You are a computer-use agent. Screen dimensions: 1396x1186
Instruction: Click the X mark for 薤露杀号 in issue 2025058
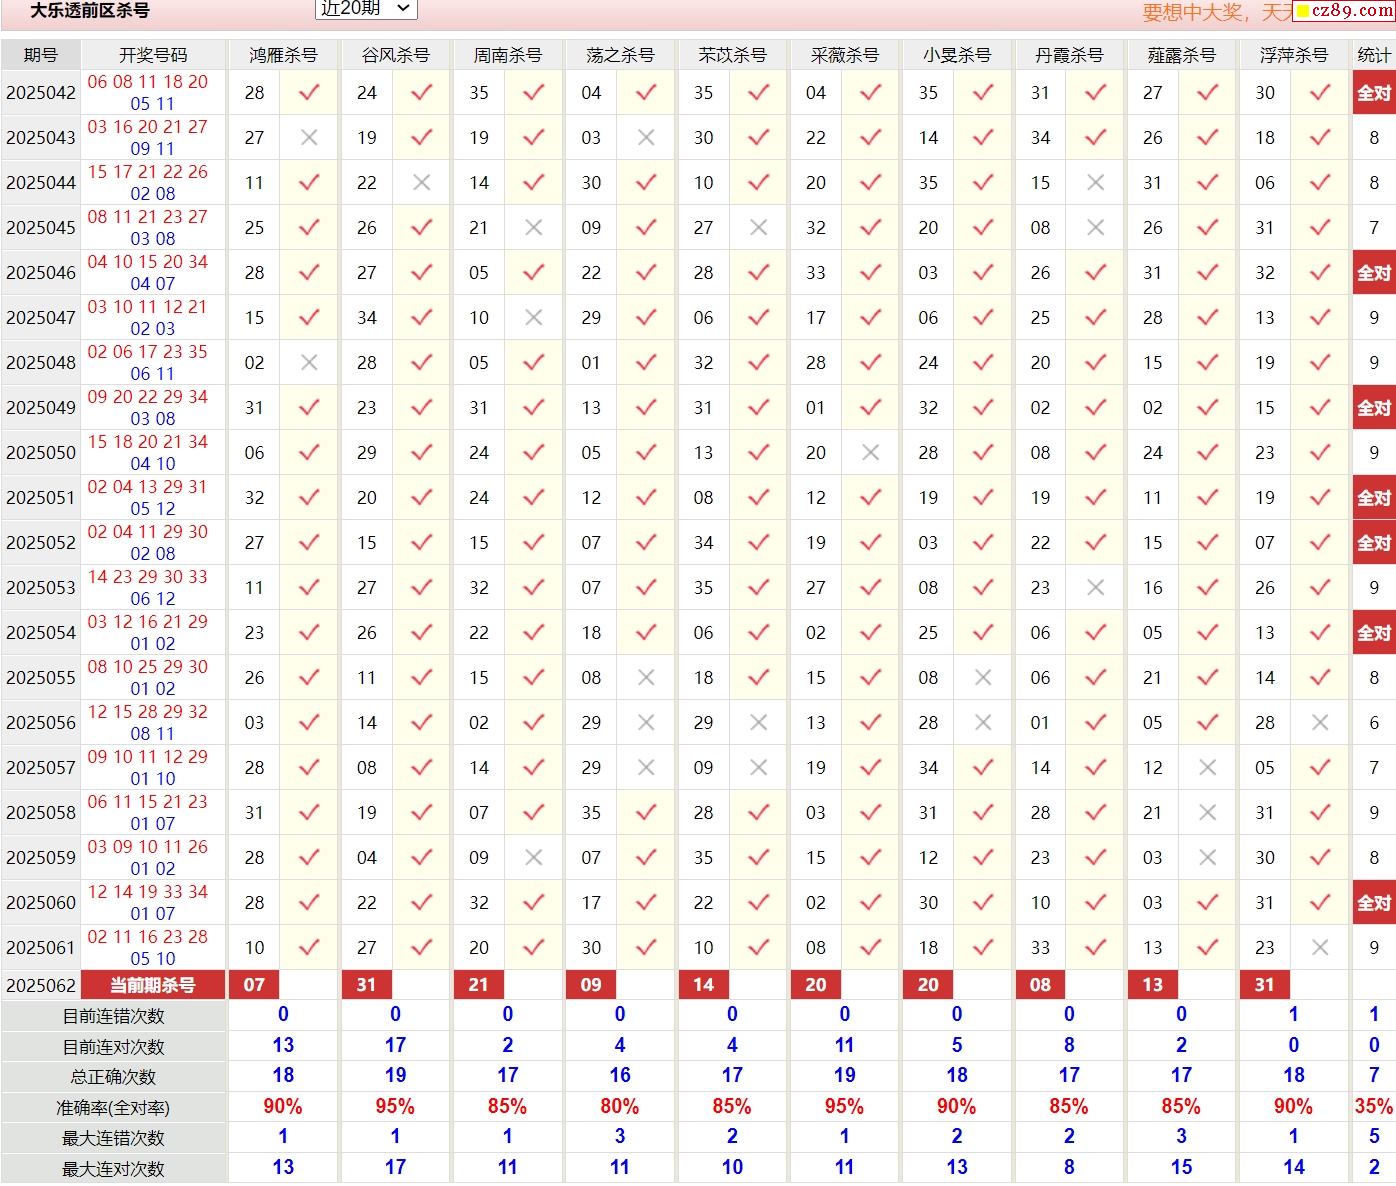1207,813
